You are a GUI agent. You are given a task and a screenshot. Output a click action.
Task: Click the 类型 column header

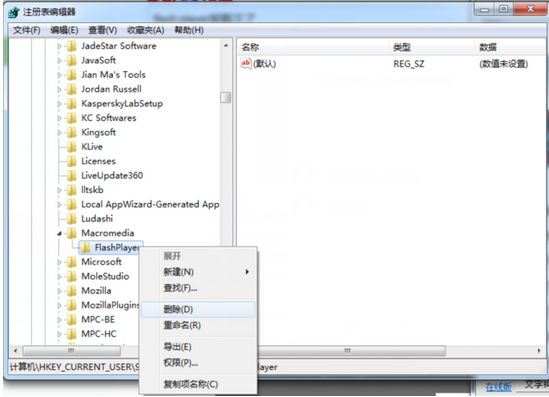432,47
